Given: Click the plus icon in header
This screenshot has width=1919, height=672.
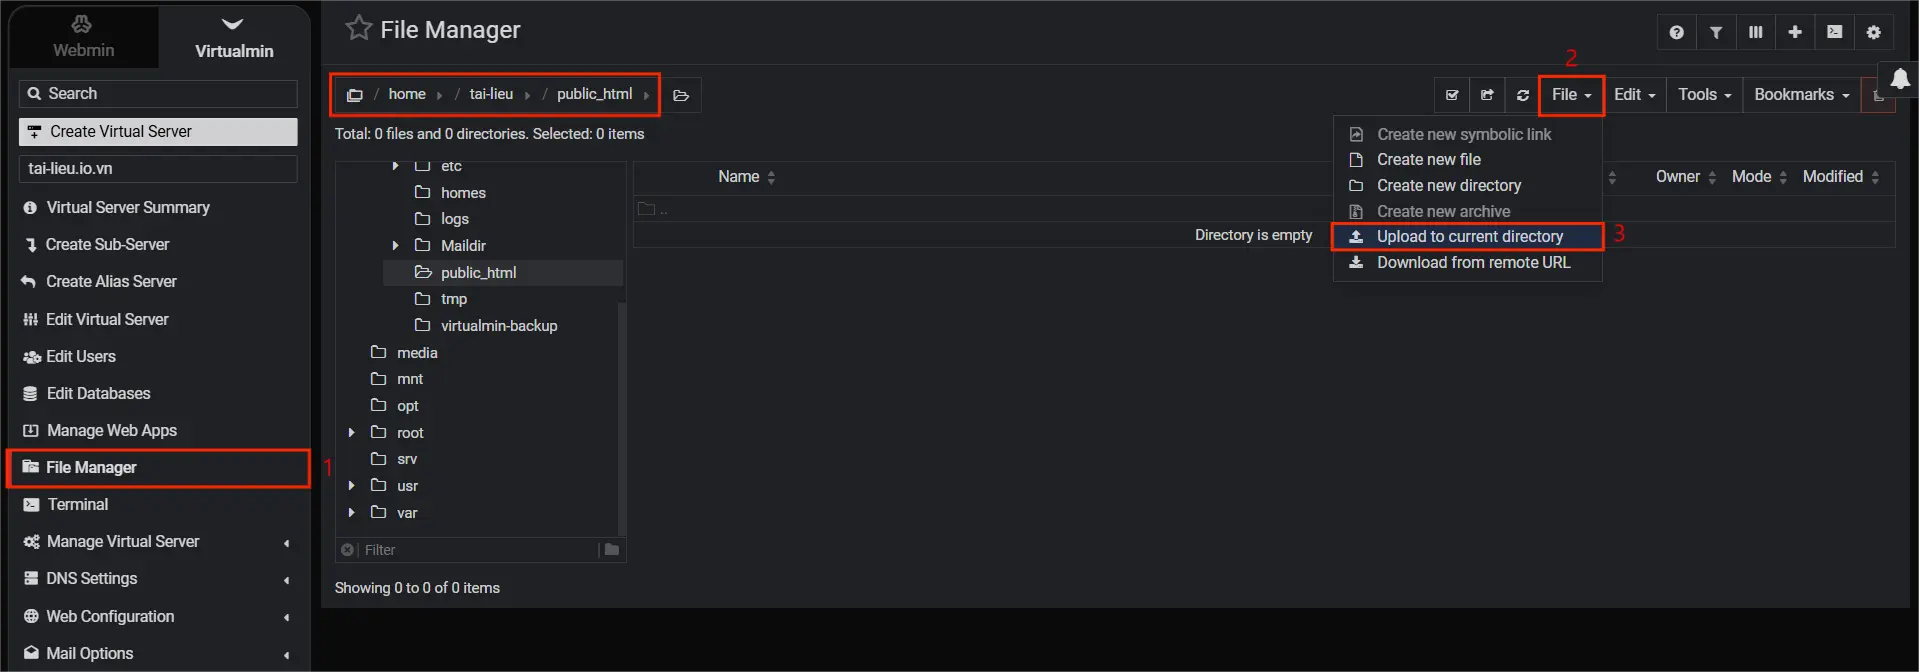Looking at the screenshot, I should 1795,32.
